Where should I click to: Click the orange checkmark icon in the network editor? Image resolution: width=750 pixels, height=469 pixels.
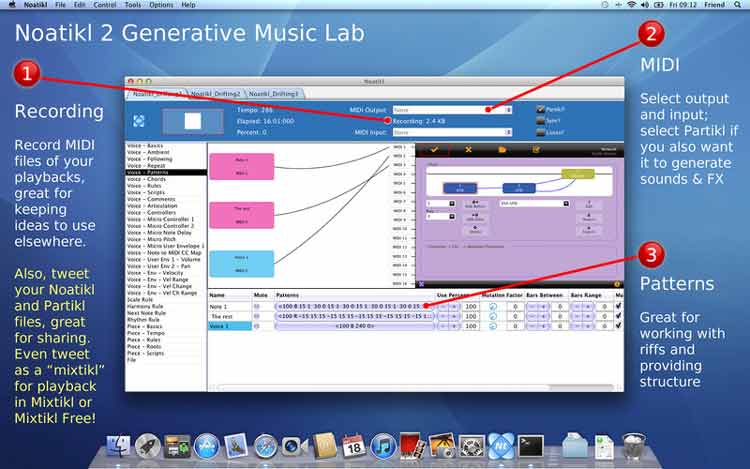(x=434, y=150)
